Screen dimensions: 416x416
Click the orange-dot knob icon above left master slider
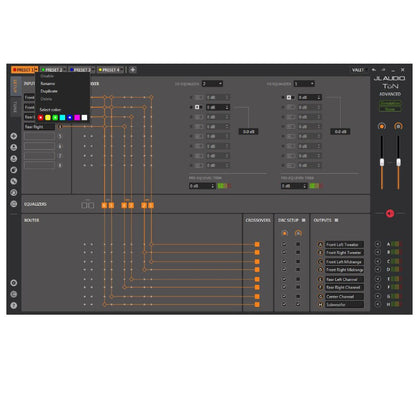(x=382, y=126)
